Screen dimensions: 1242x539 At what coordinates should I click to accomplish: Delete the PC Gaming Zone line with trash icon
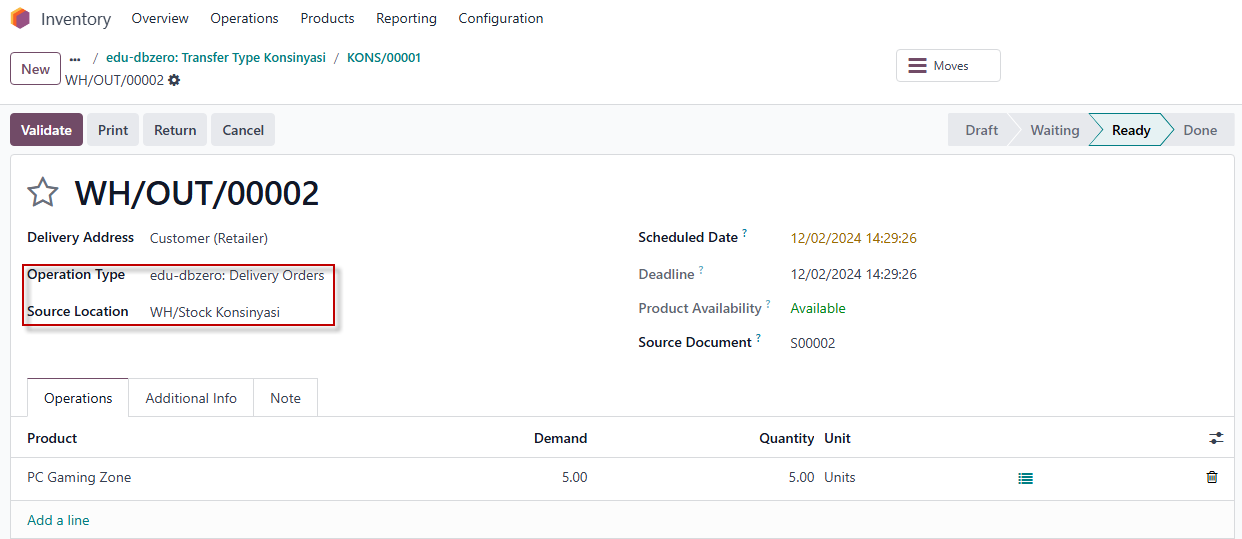pos(1212,477)
